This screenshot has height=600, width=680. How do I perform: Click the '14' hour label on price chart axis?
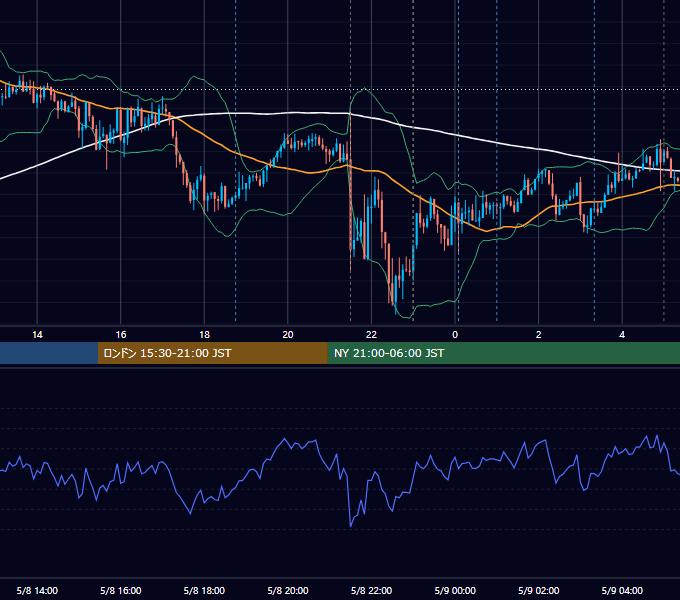pyautogui.click(x=37, y=335)
